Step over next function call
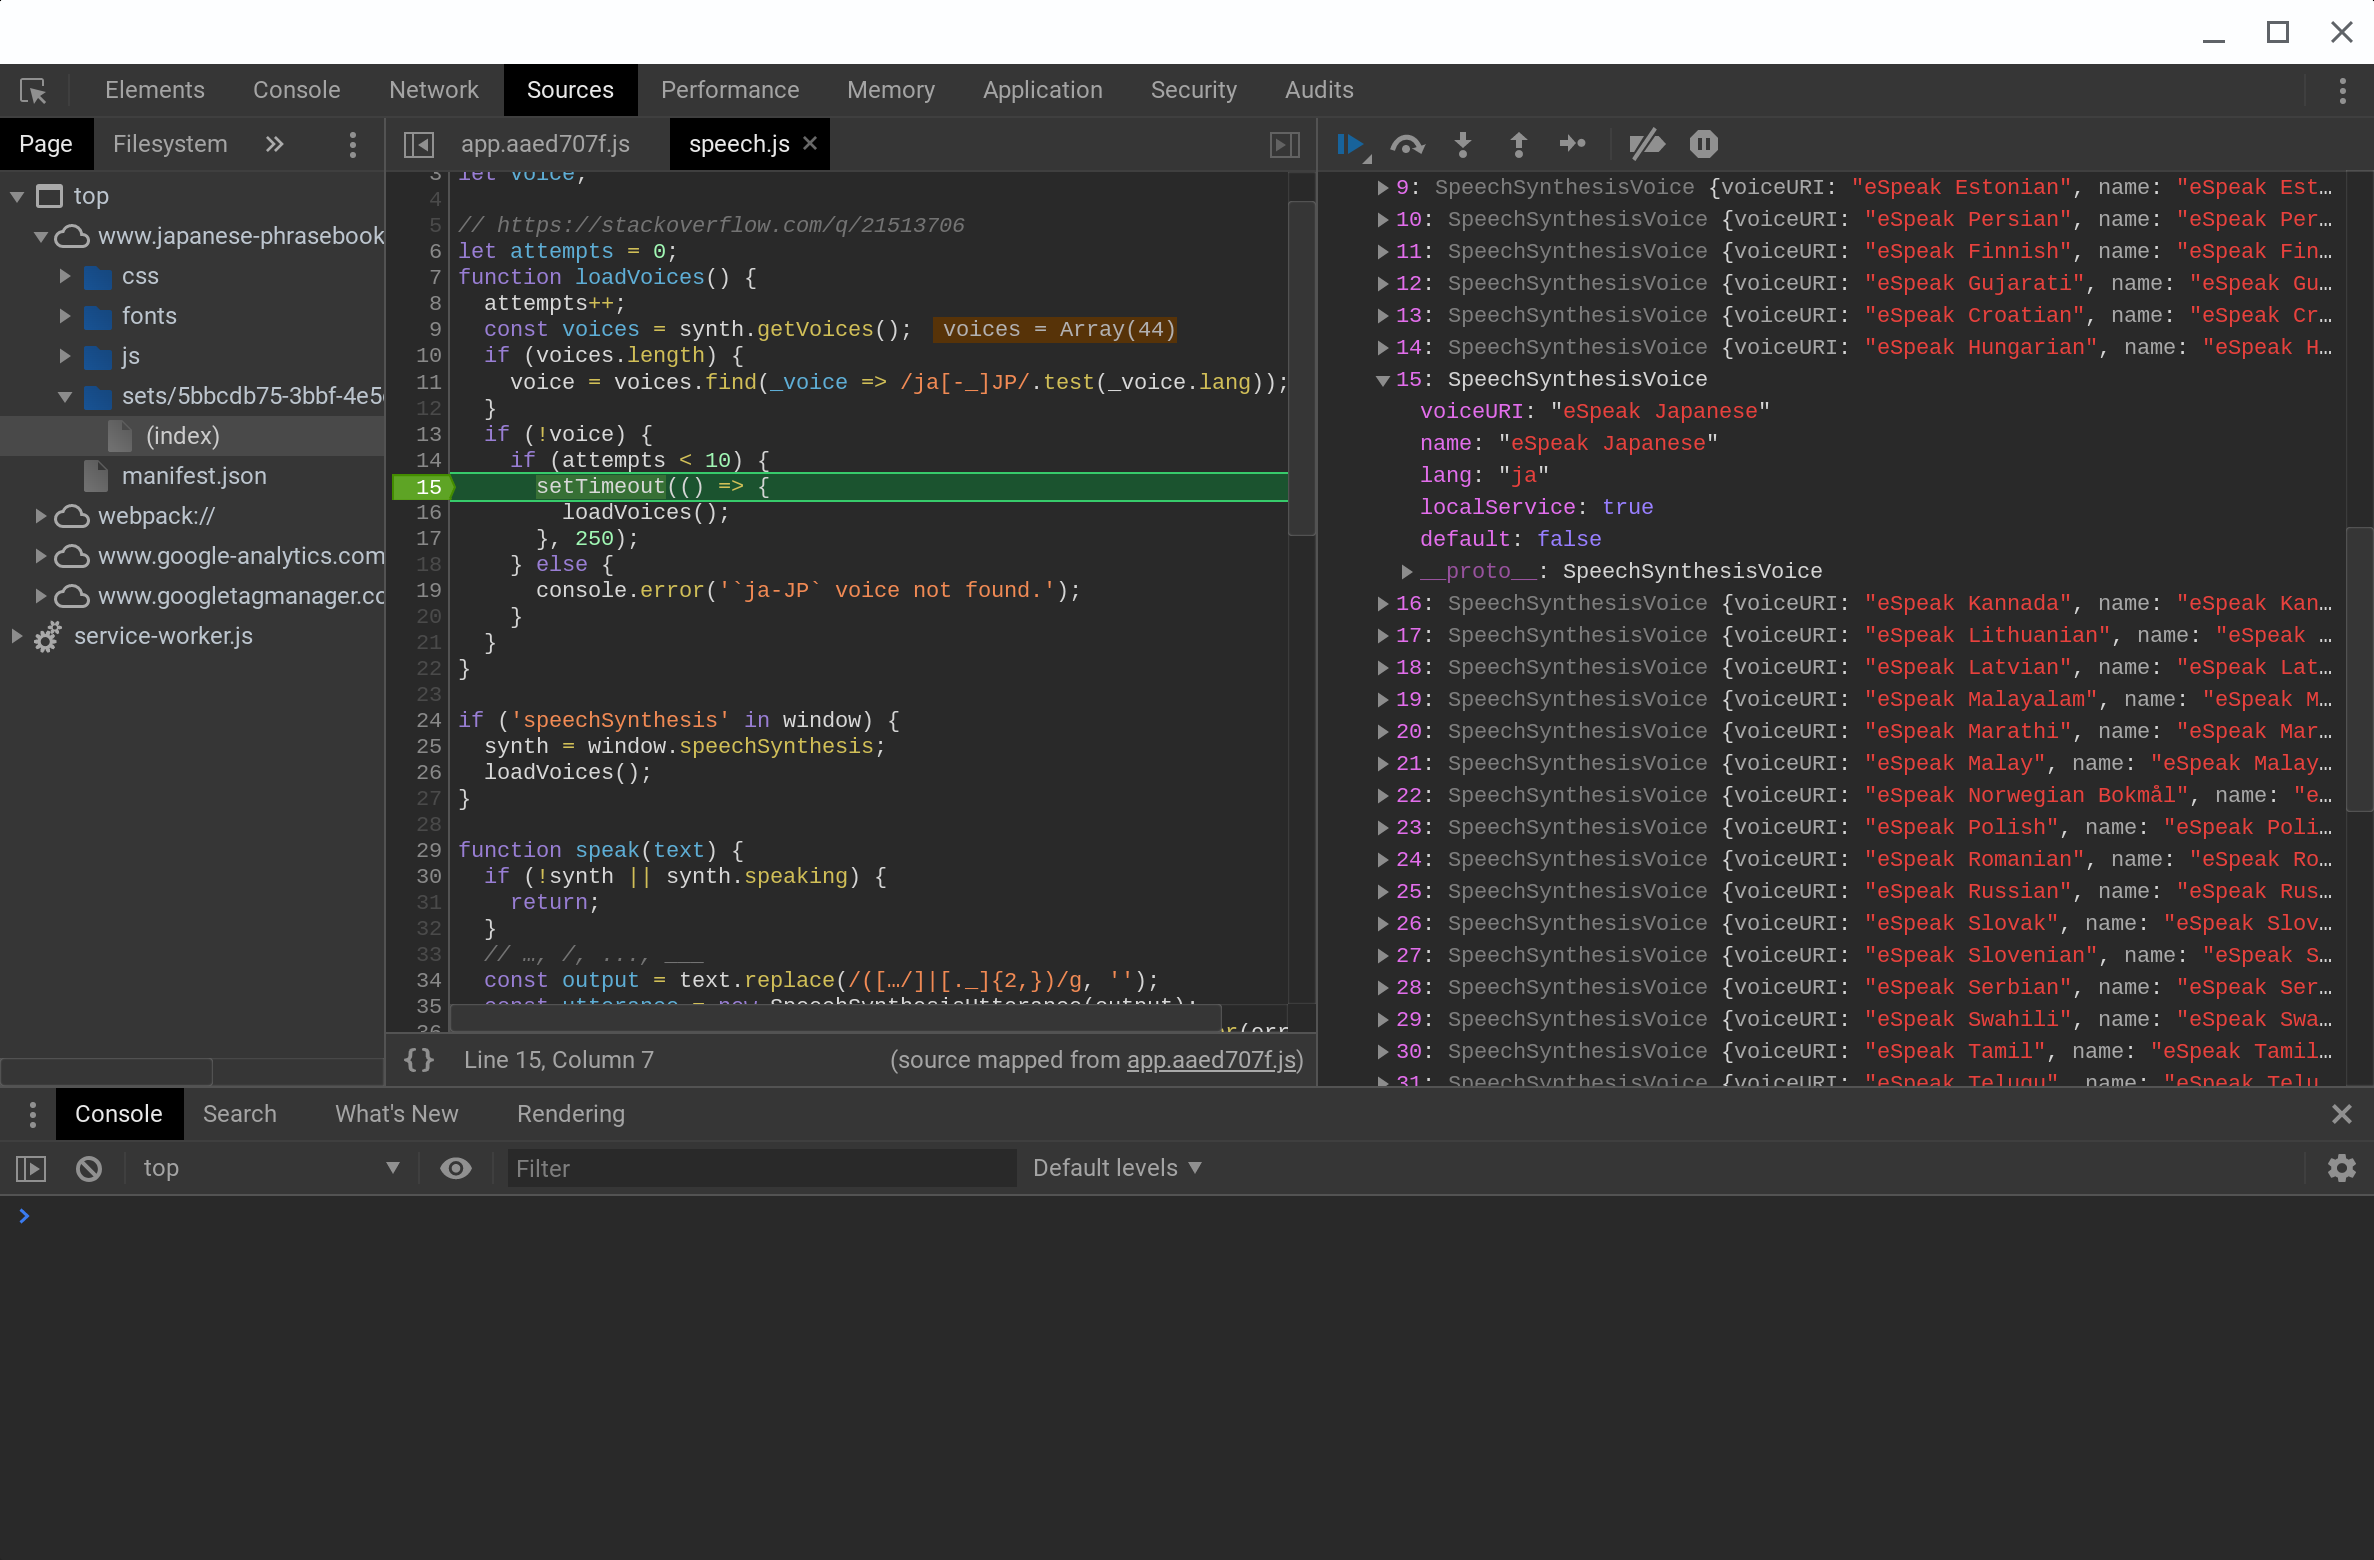This screenshot has height=1560, width=2374. [1407, 145]
